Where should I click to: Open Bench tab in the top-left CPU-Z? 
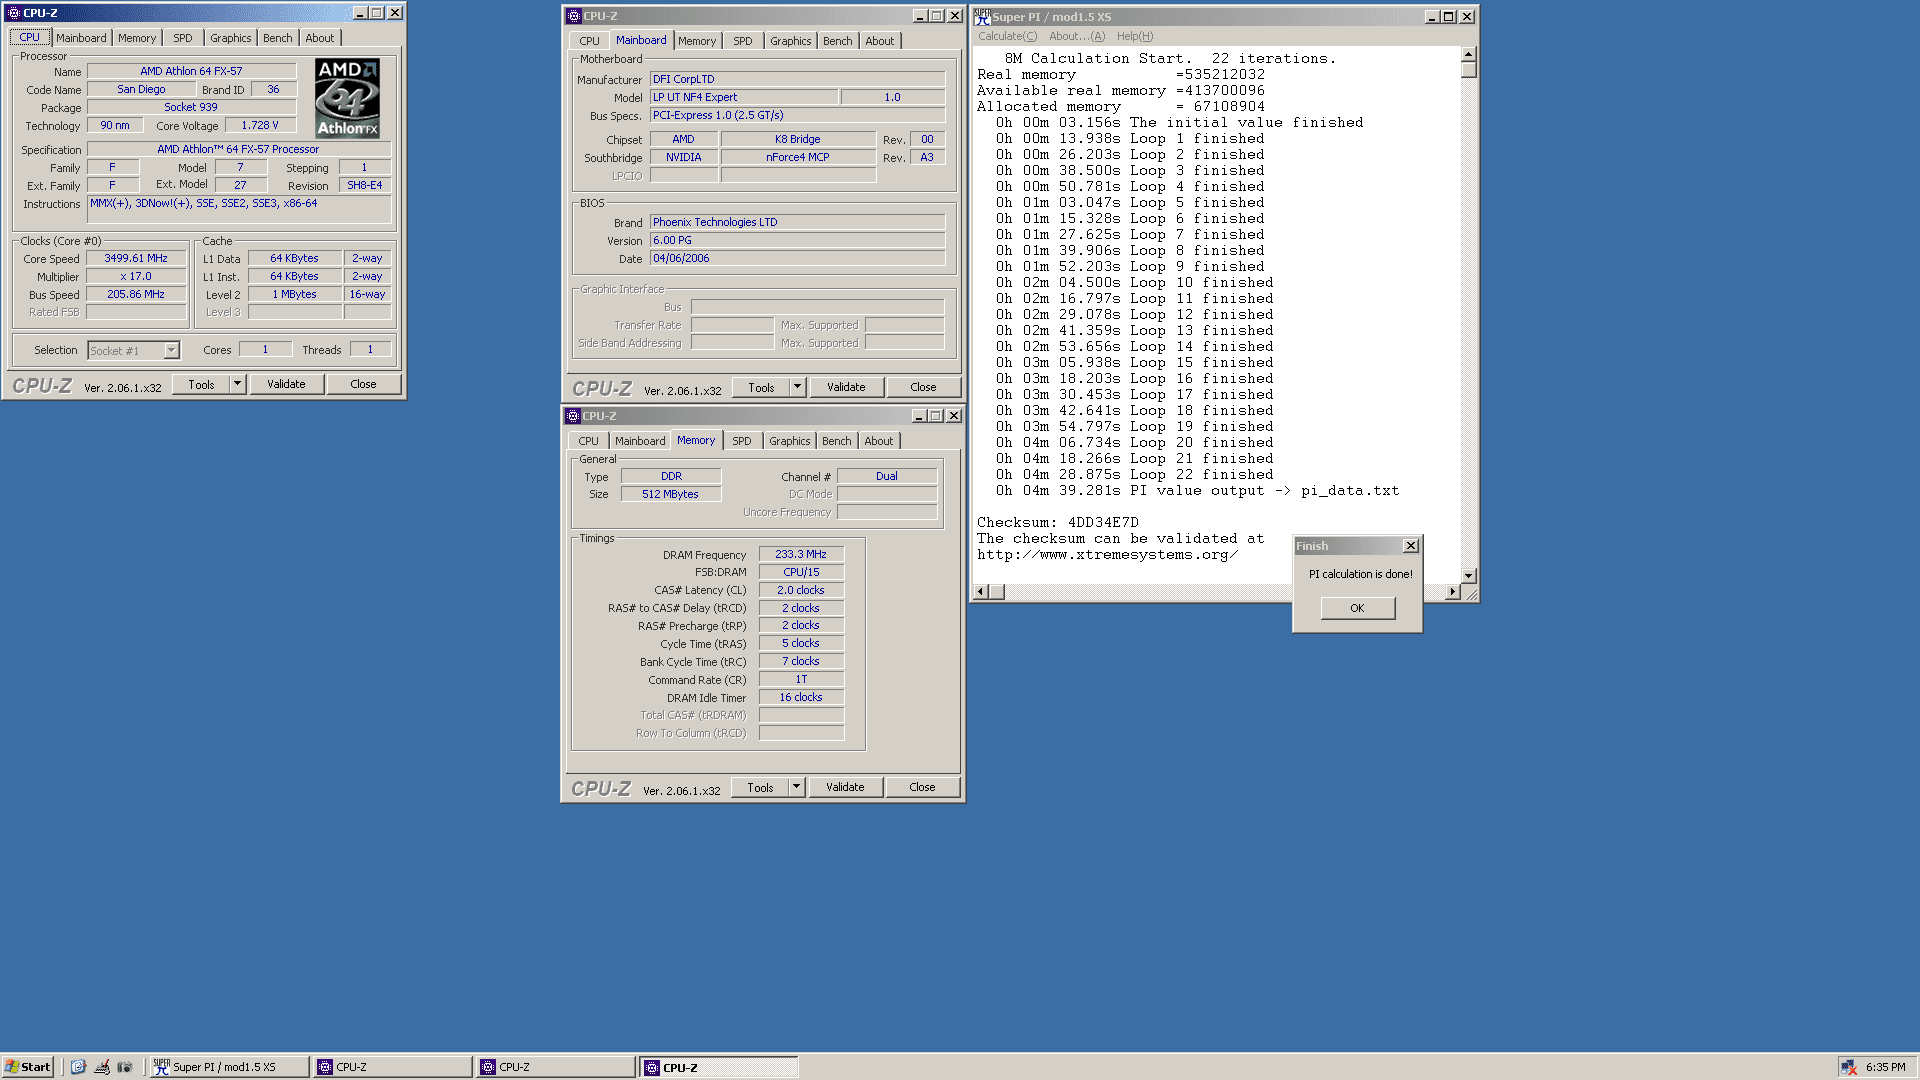pyautogui.click(x=278, y=38)
